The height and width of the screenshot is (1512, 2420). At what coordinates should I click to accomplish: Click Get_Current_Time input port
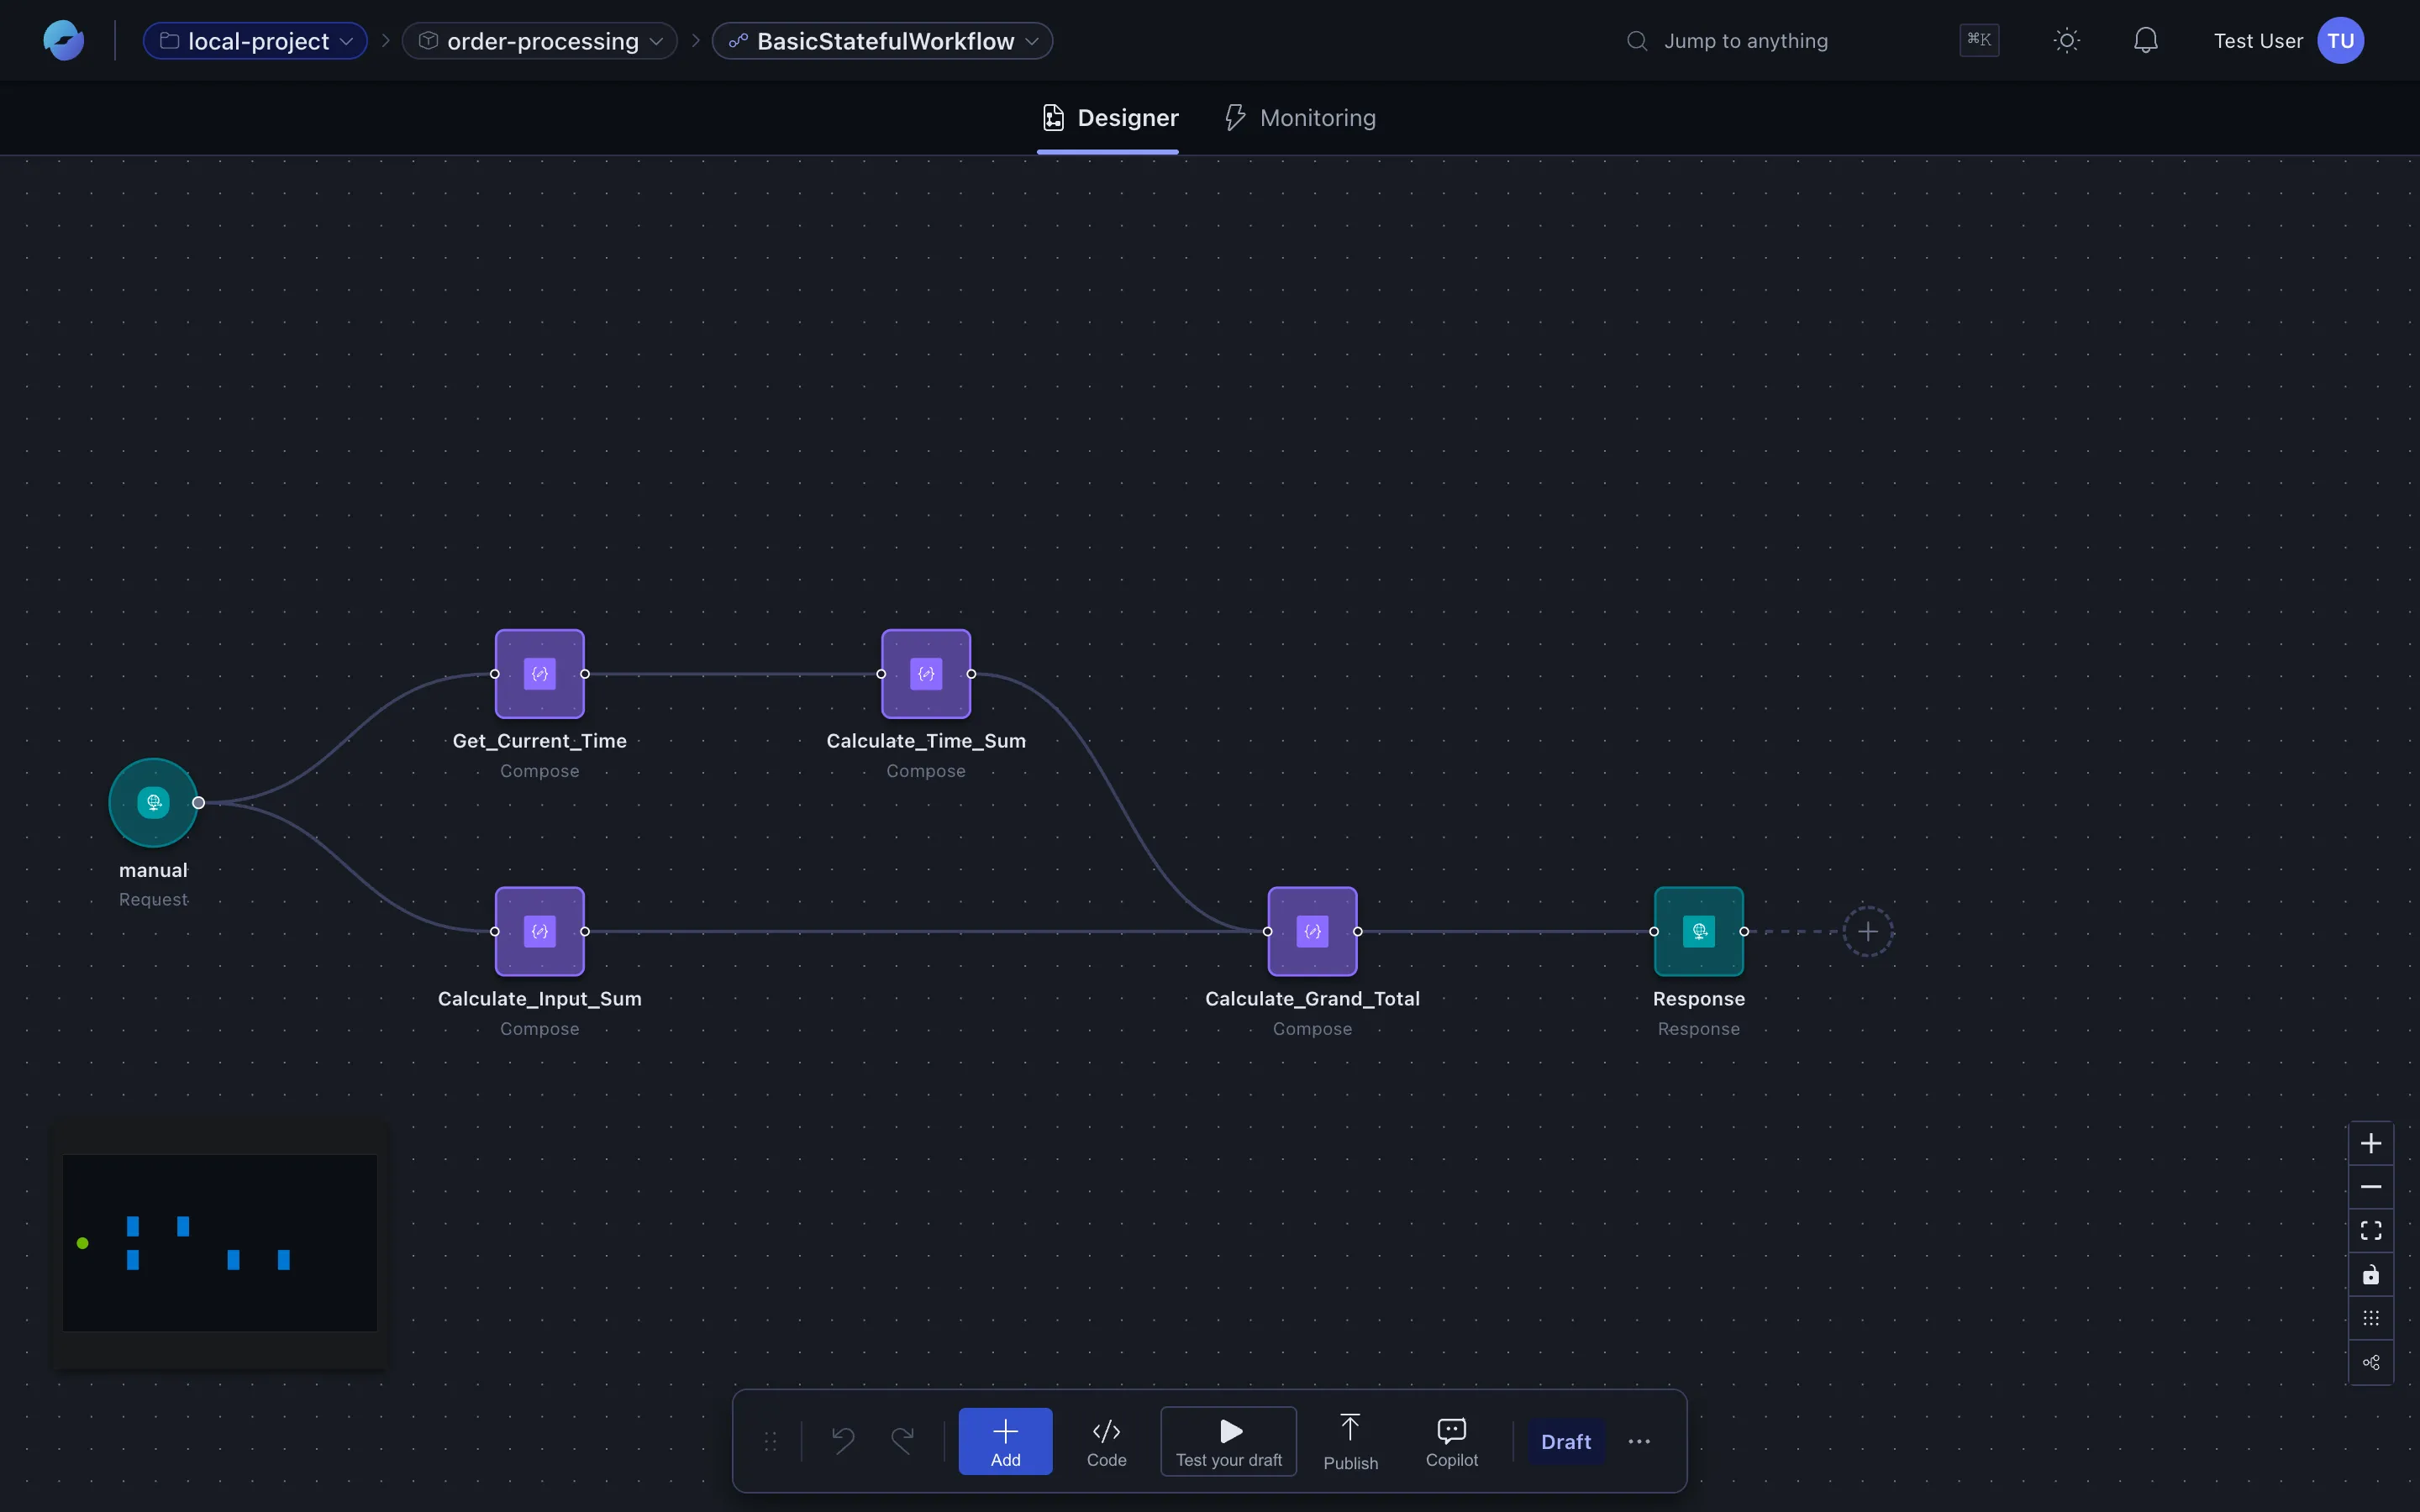(x=495, y=674)
